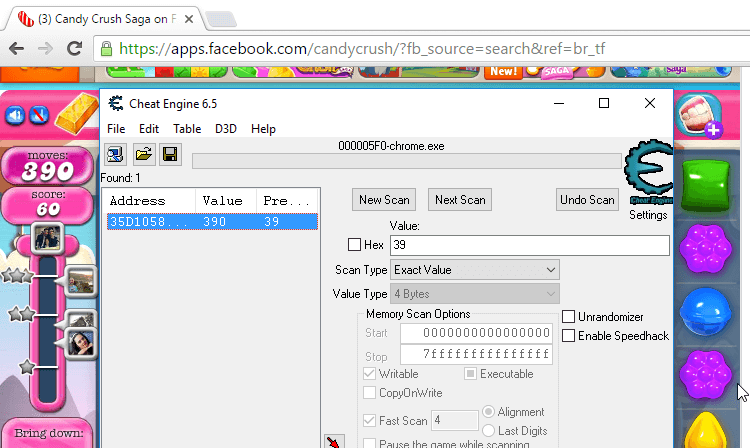Screen dimensions: 750x448
Task: Open the Table menu
Action: pos(187,129)
